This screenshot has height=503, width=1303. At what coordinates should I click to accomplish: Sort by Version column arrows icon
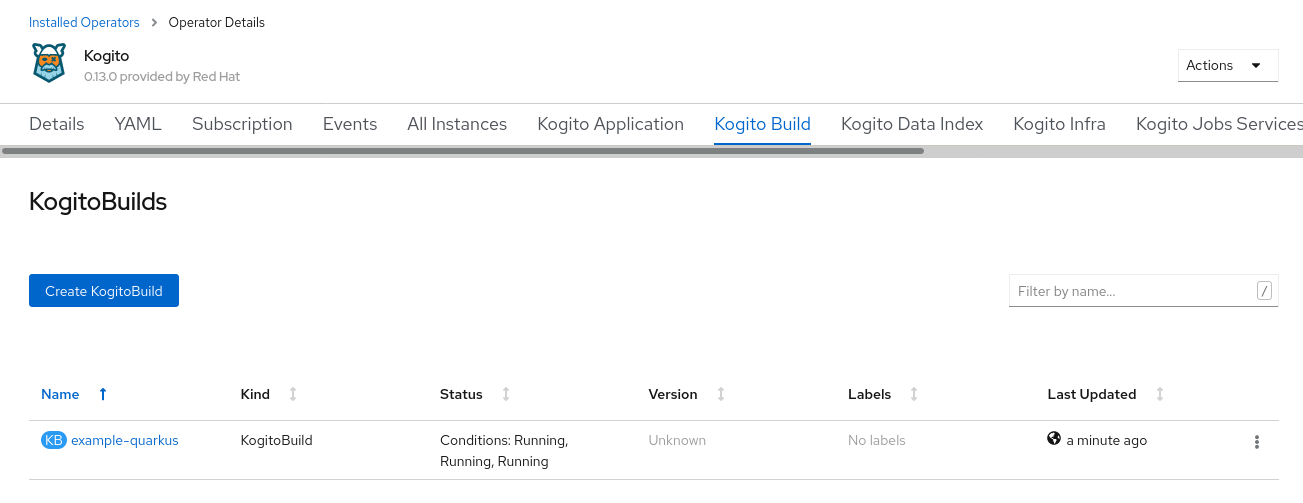tap(721, 394)
